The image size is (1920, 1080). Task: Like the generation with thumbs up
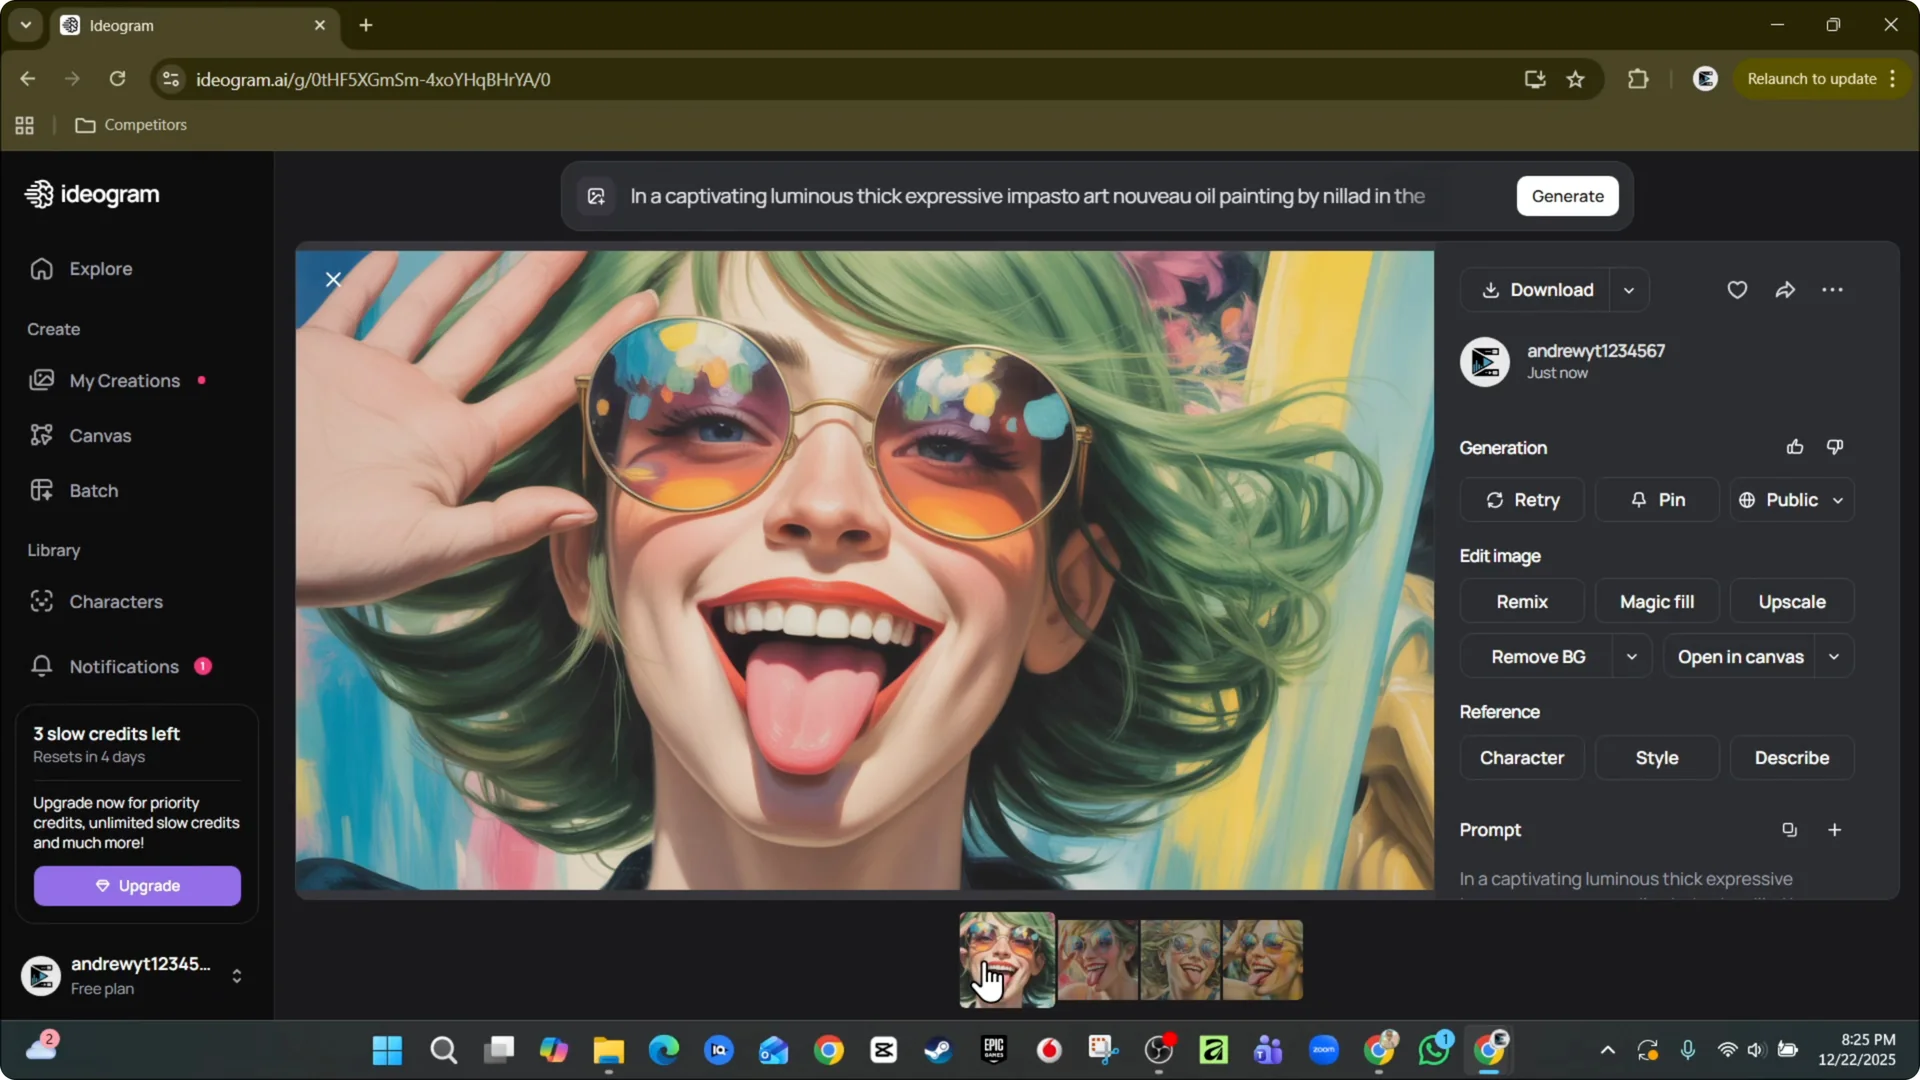1794,446
